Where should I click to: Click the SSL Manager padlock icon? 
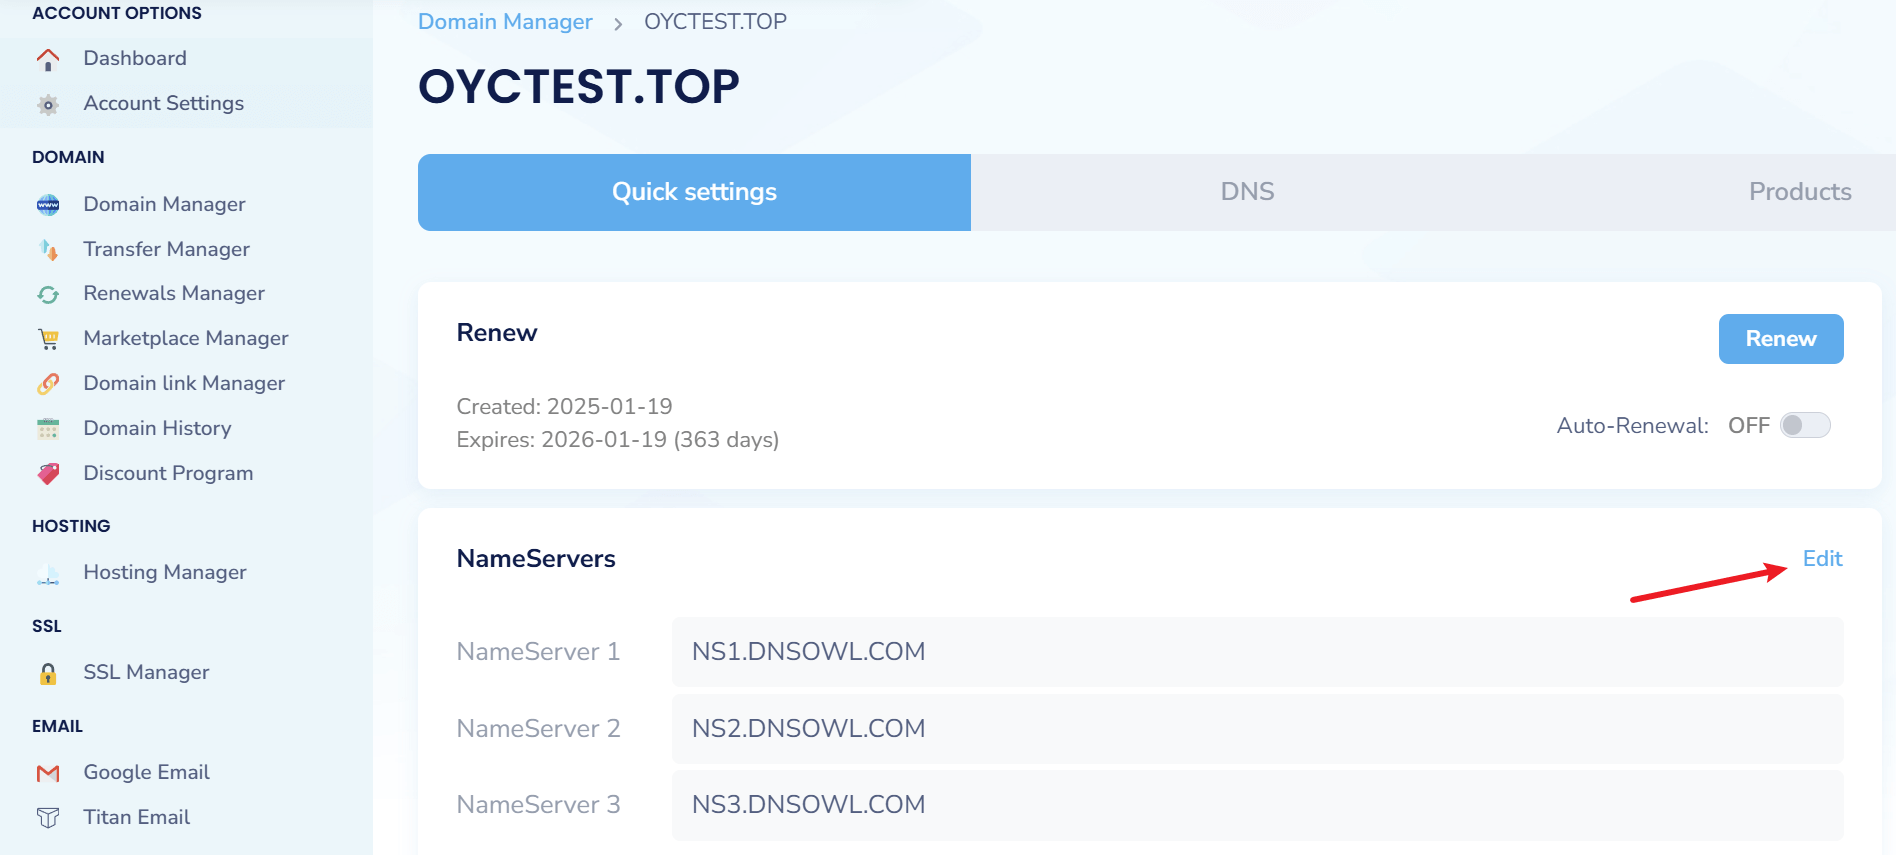(48, 673)
